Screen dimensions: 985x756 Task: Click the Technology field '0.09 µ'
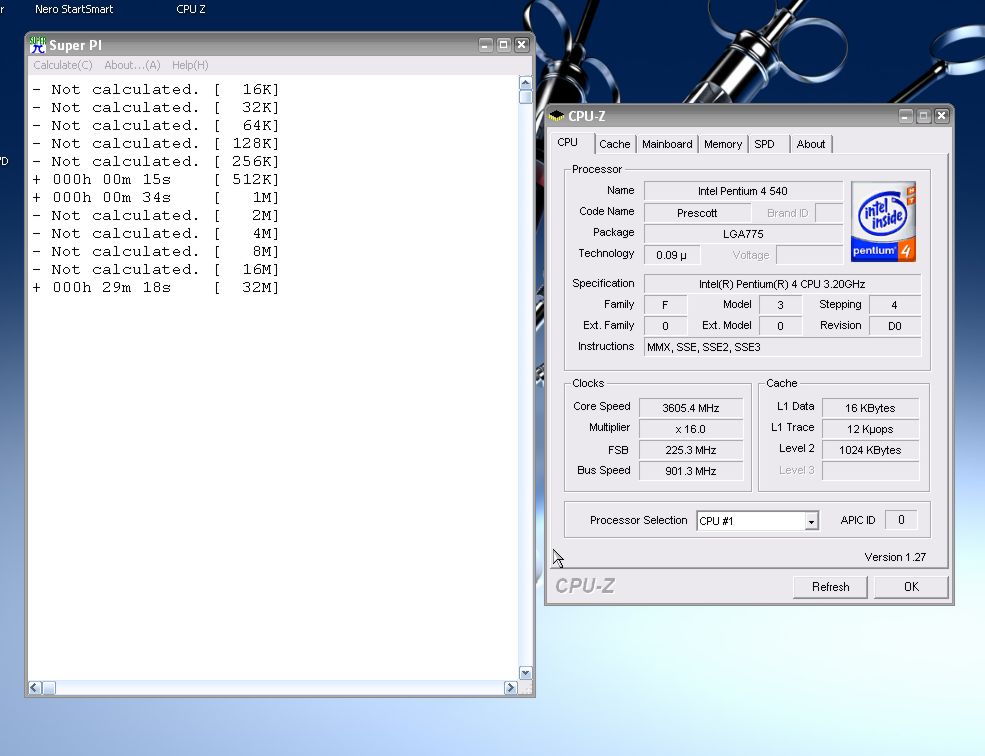(x=672, y=255)
